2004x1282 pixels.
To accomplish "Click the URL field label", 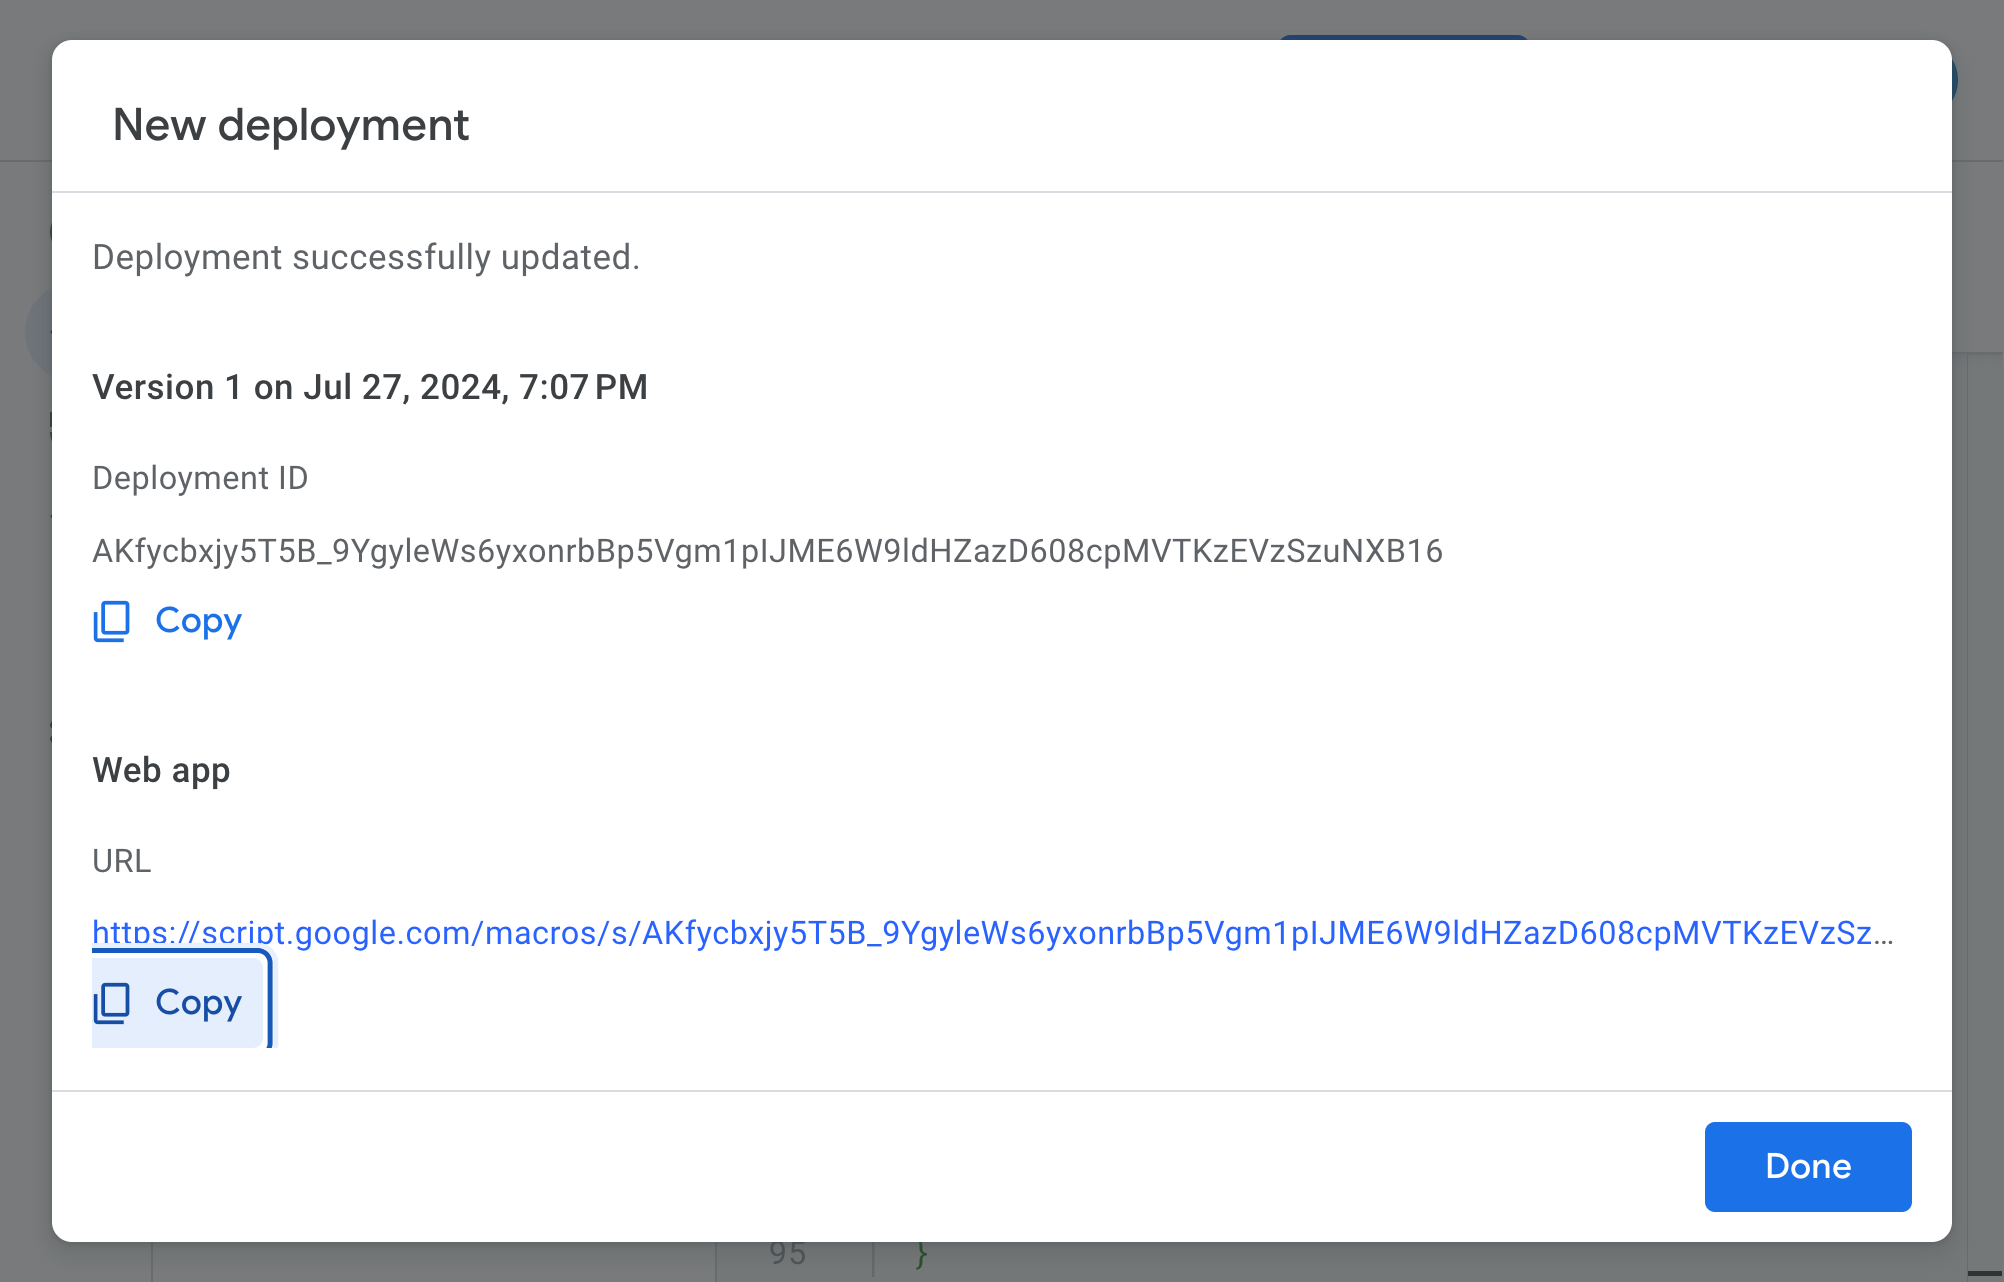I will pyautogui.click(x=122, y=861).
